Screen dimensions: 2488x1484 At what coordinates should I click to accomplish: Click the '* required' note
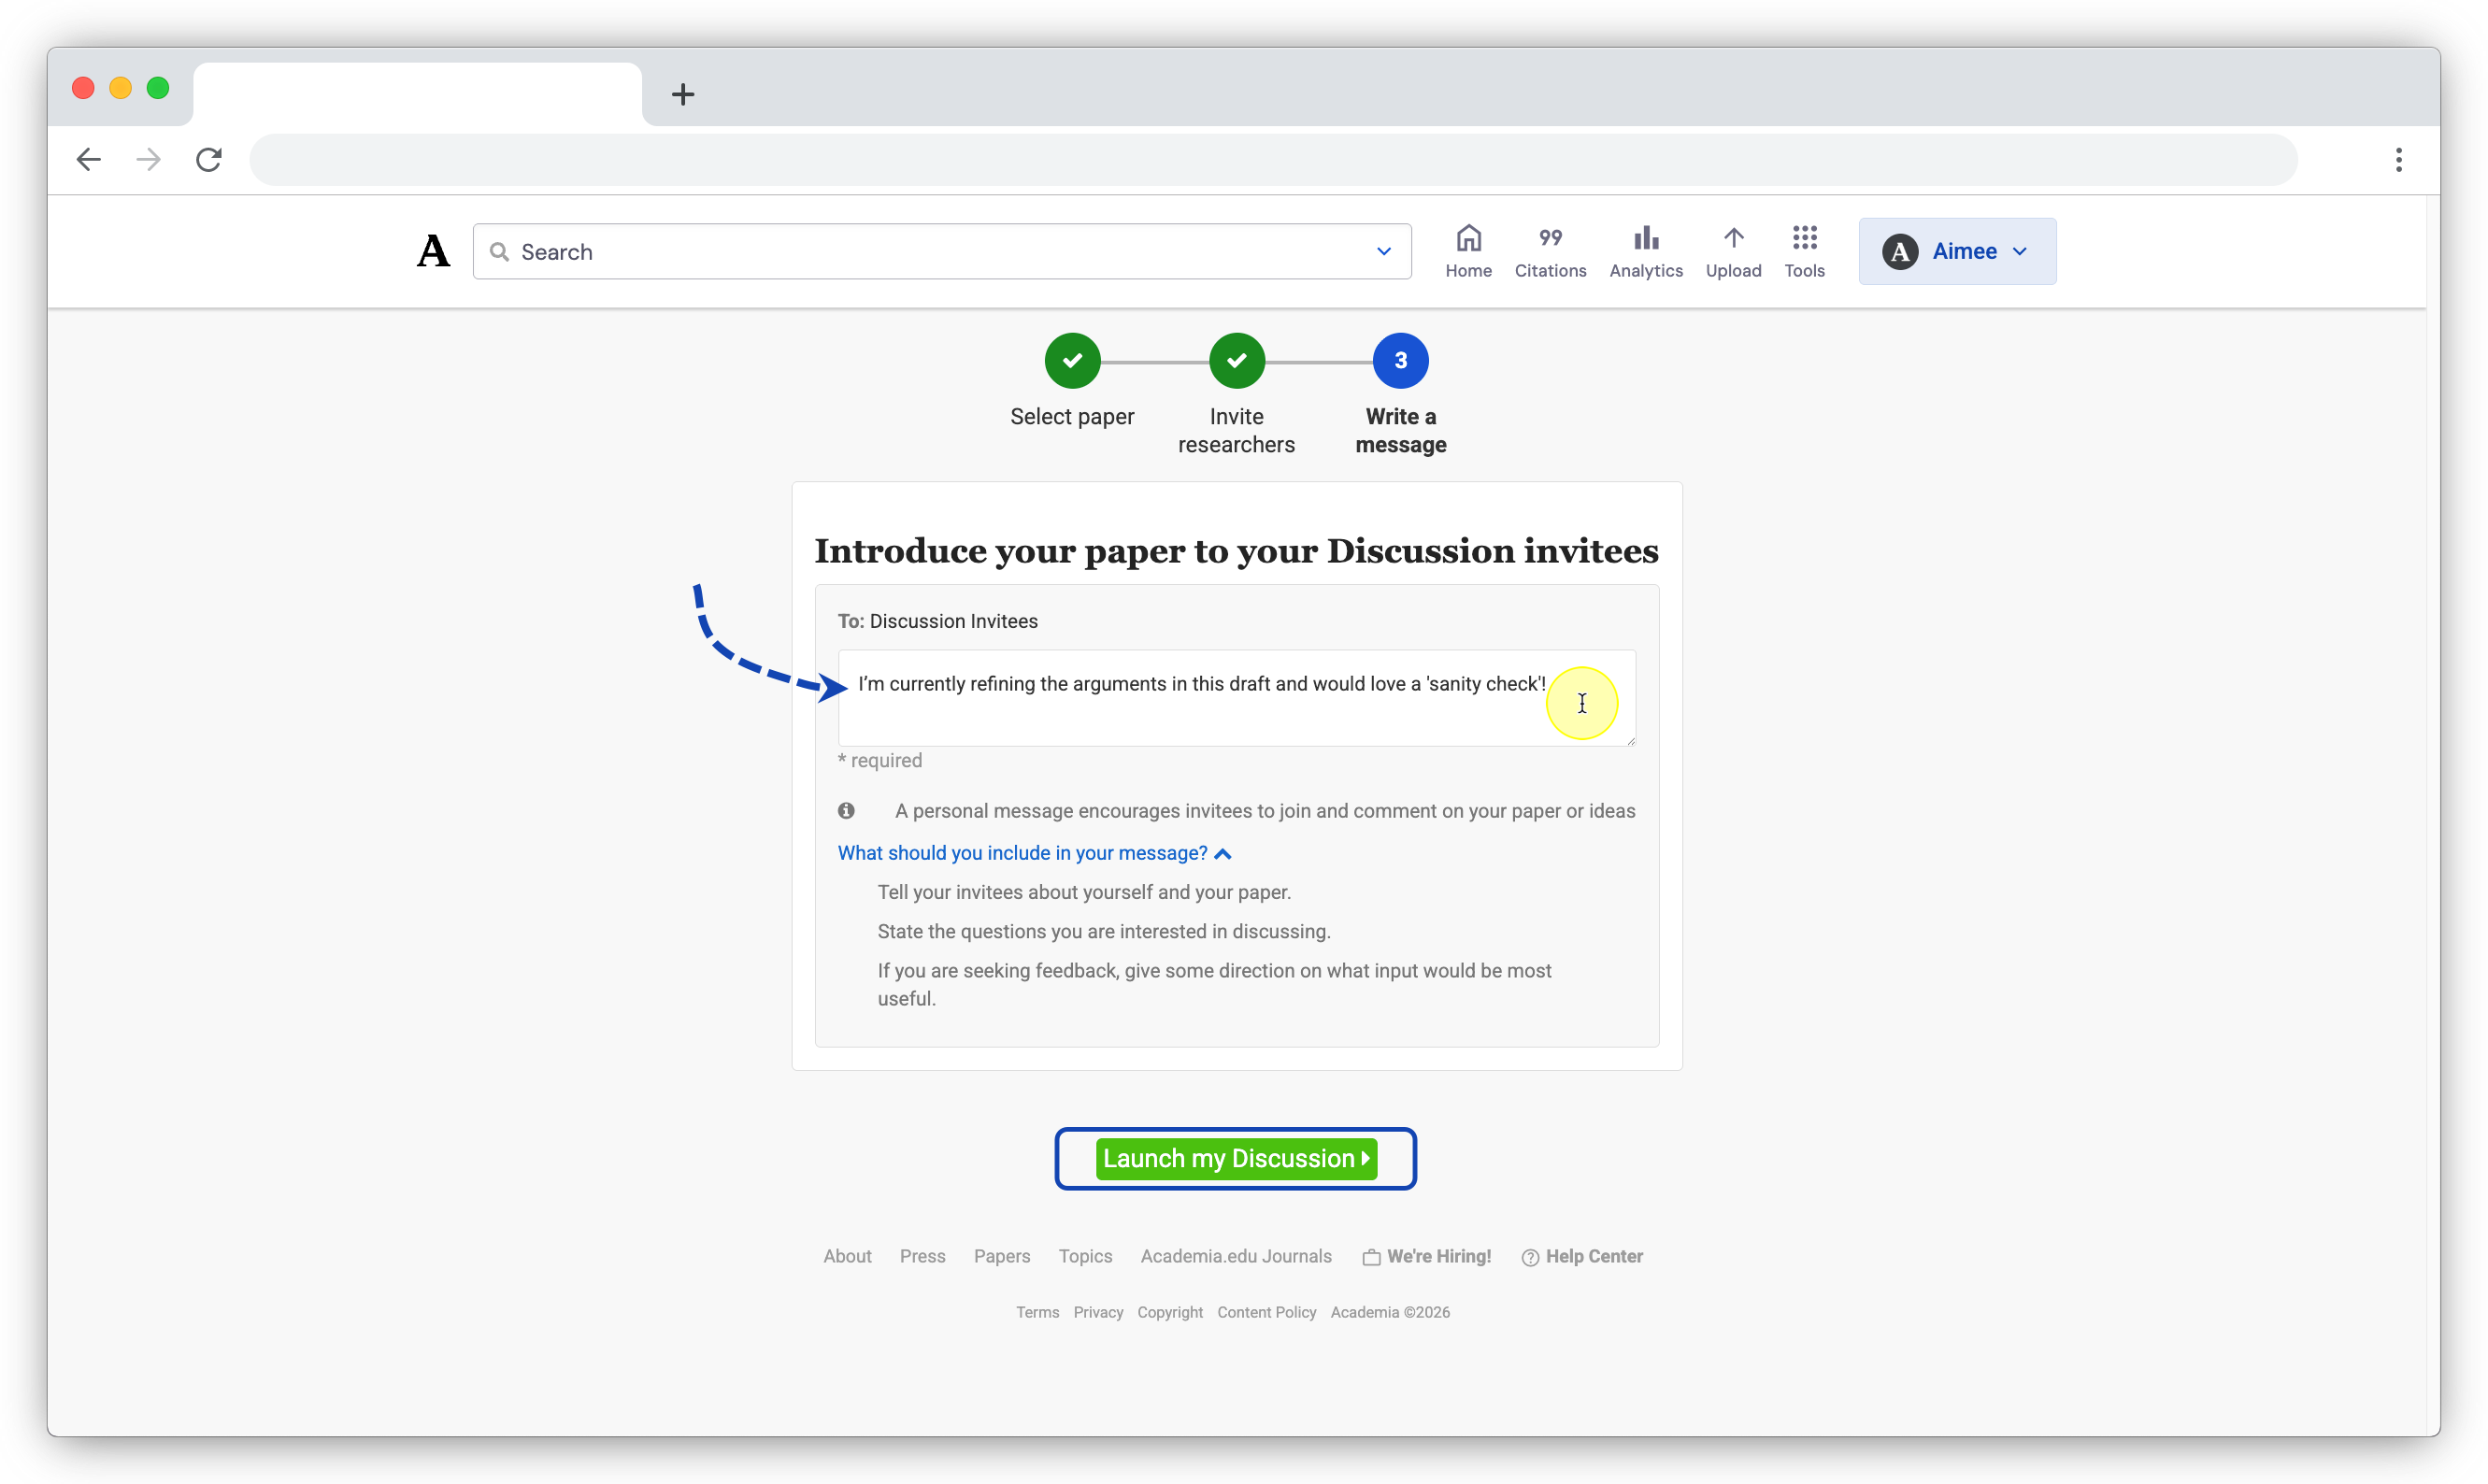point(879,760)
